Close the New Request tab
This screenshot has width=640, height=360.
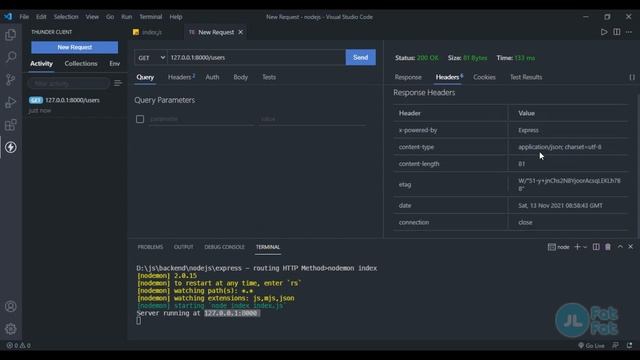point(241,32)
